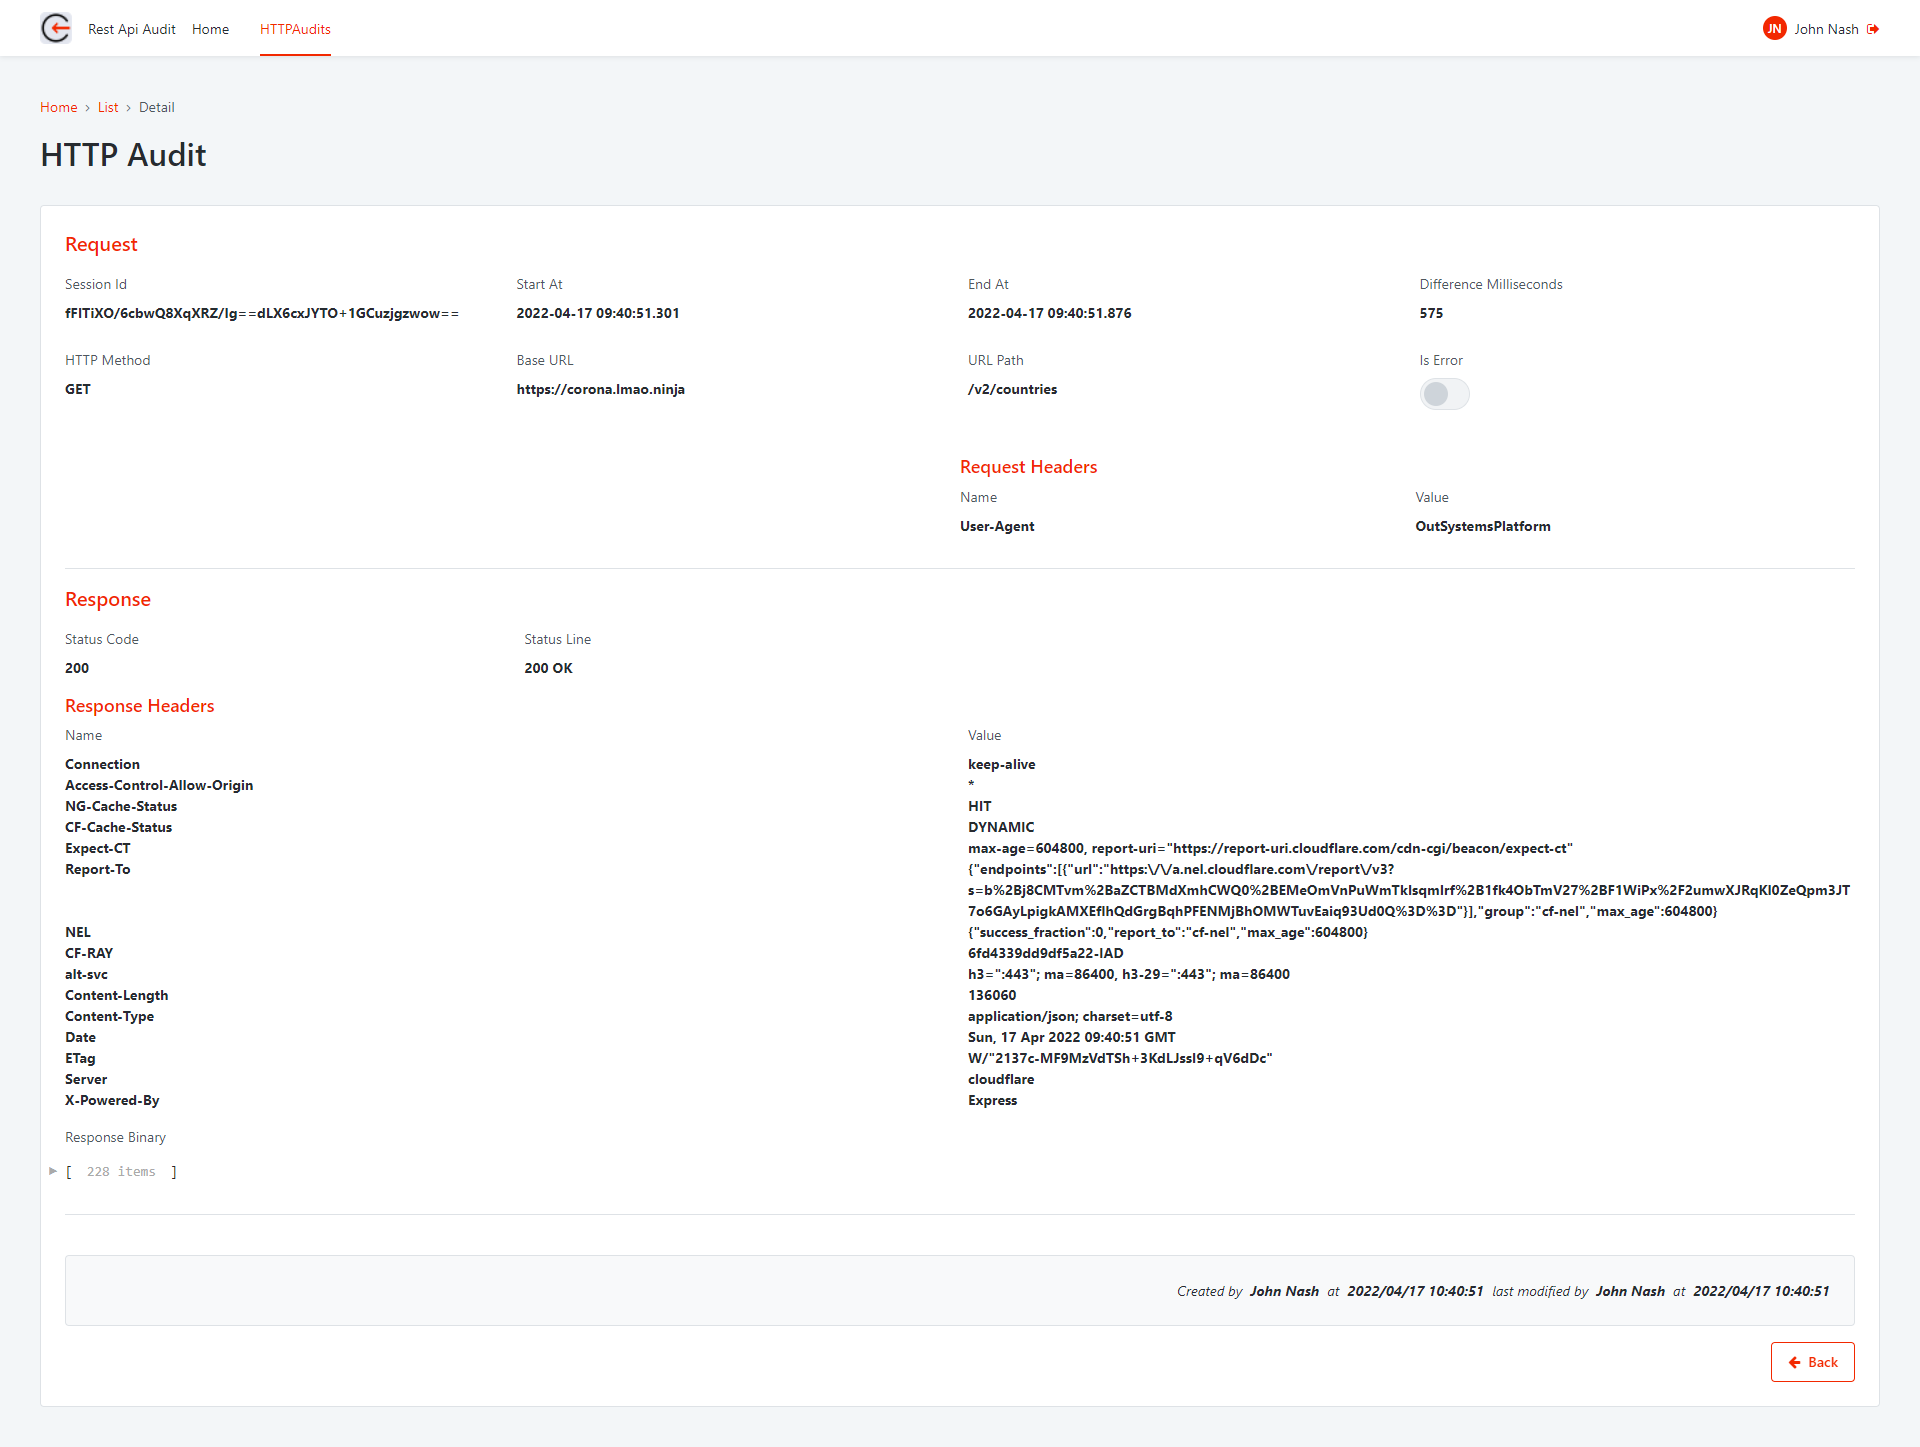Click the Content-Type value application/json
The height and width of the screenshot is (1447, 1920).
pos(1070,1016)
